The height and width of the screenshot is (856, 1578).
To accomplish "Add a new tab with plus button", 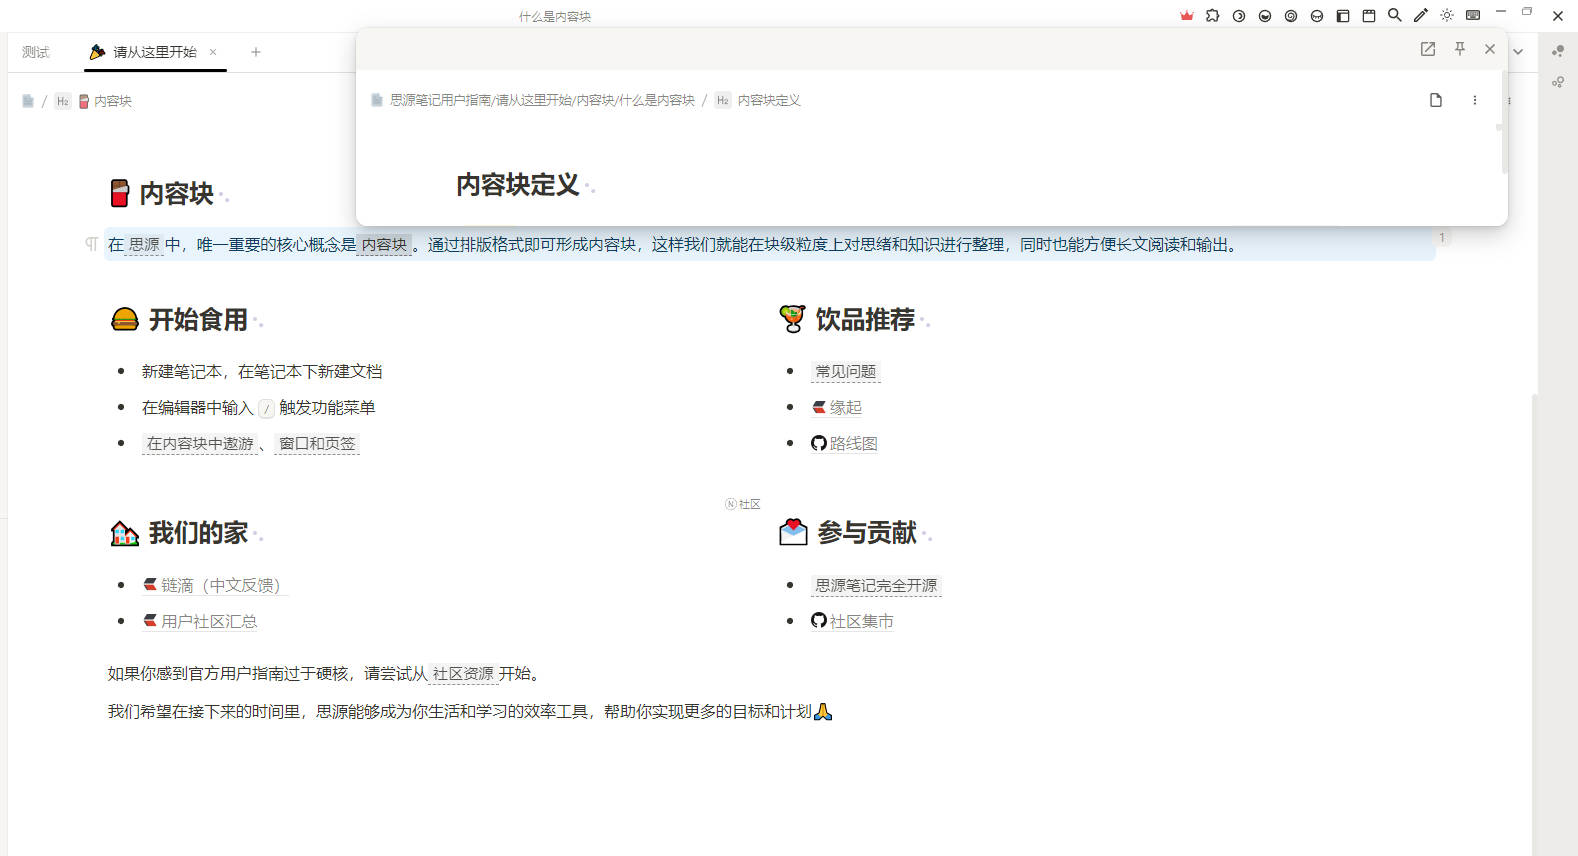I will (x=256, y=52).
